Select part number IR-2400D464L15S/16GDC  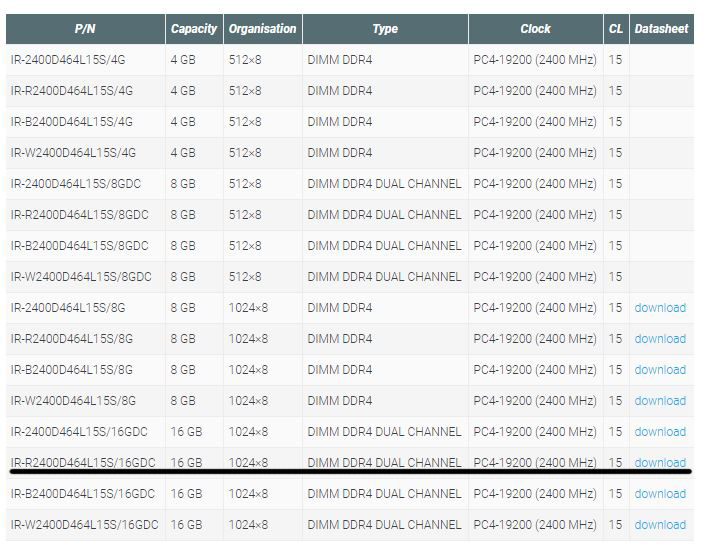pyautogui.click(x=79, y=432)
